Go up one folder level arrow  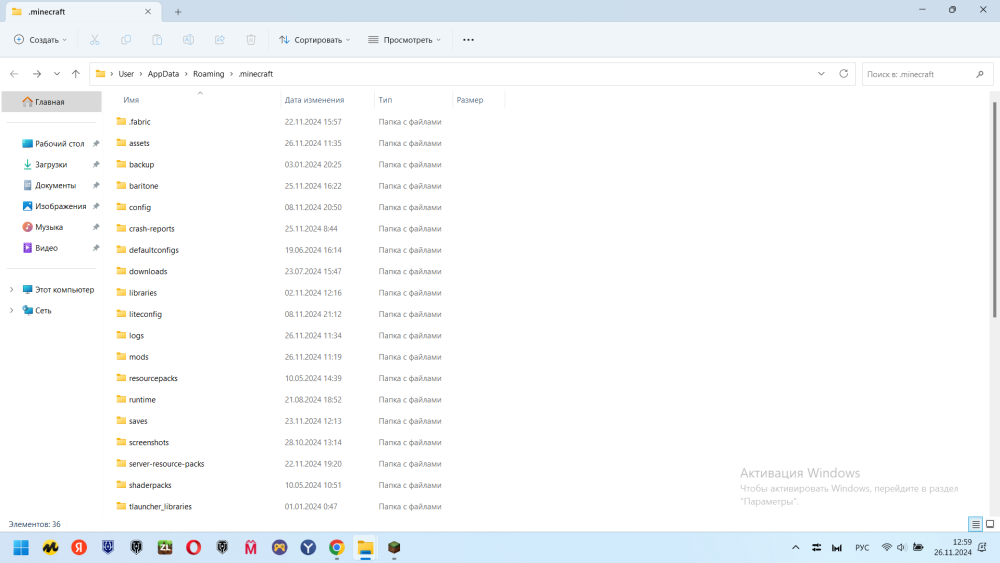tap(76, 74)
